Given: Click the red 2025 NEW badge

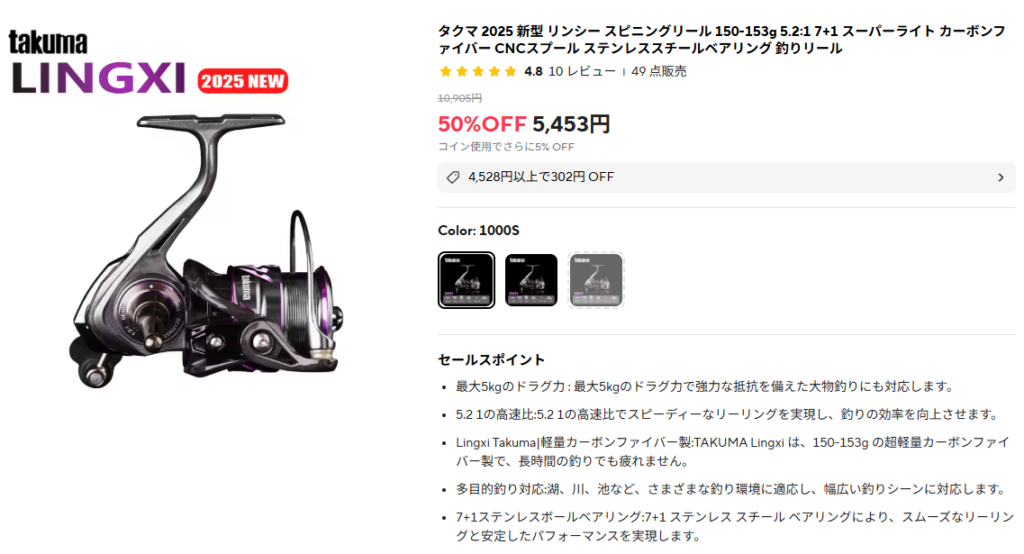Looking at the screenshot, I should coord(242,81).
